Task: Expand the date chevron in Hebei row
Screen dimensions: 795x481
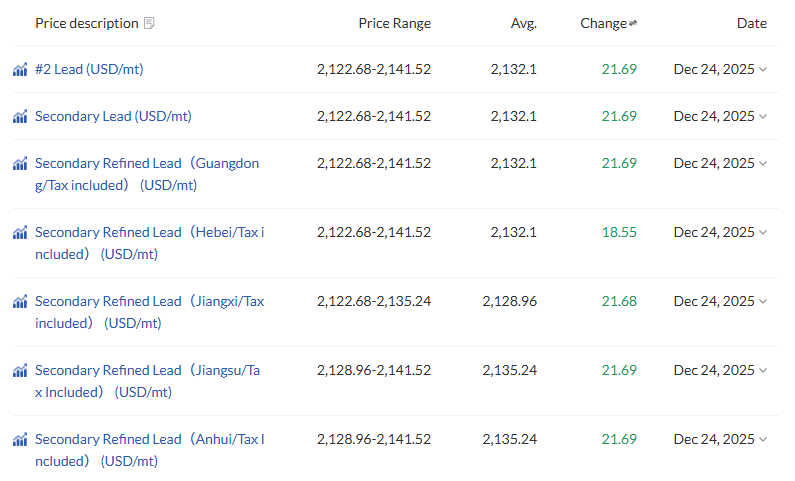Action: click(x=764, y=233)
